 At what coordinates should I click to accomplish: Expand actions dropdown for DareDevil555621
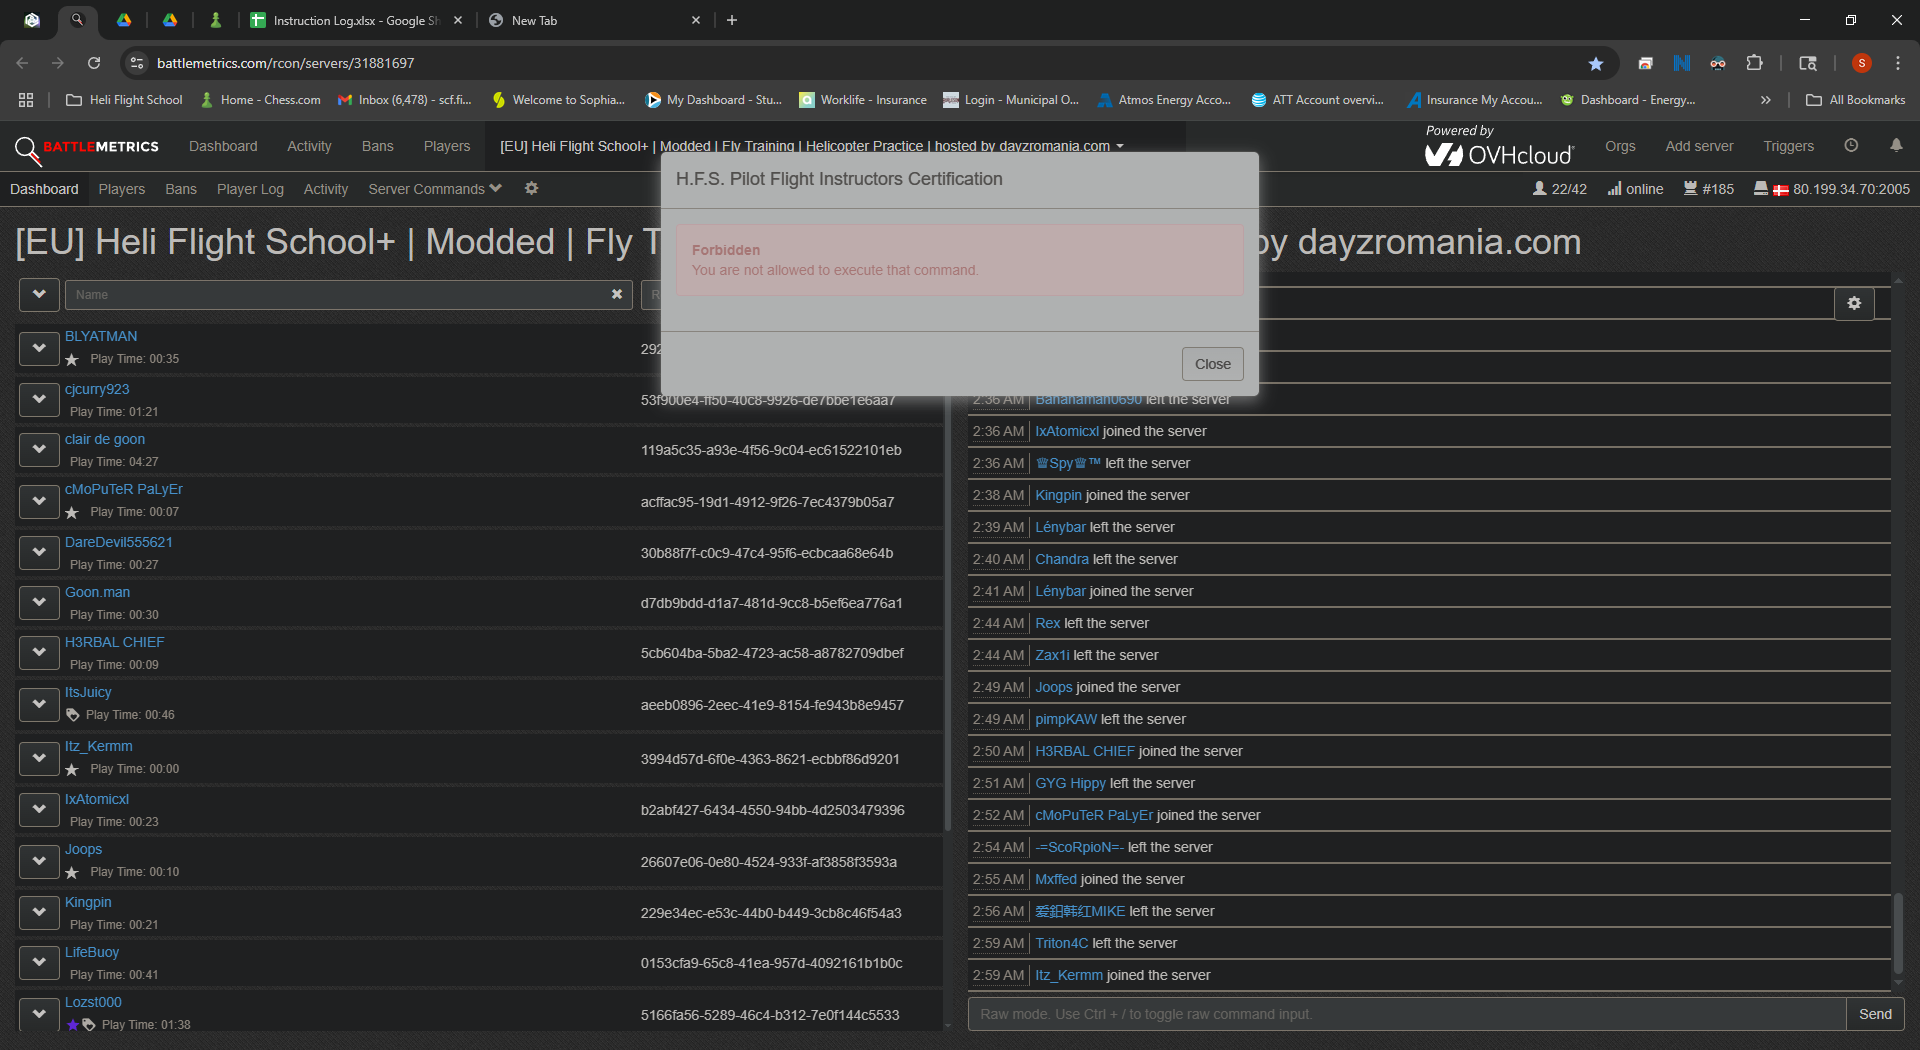[x=39, y=552]
